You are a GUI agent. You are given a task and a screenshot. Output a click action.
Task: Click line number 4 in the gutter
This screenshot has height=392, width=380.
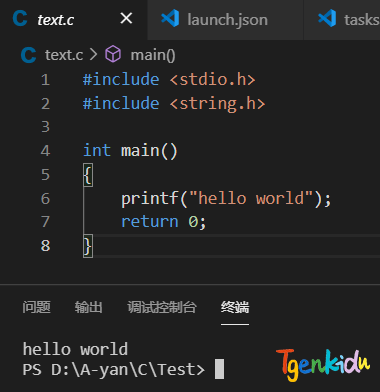pyautogui.click(x=45, y=151)
